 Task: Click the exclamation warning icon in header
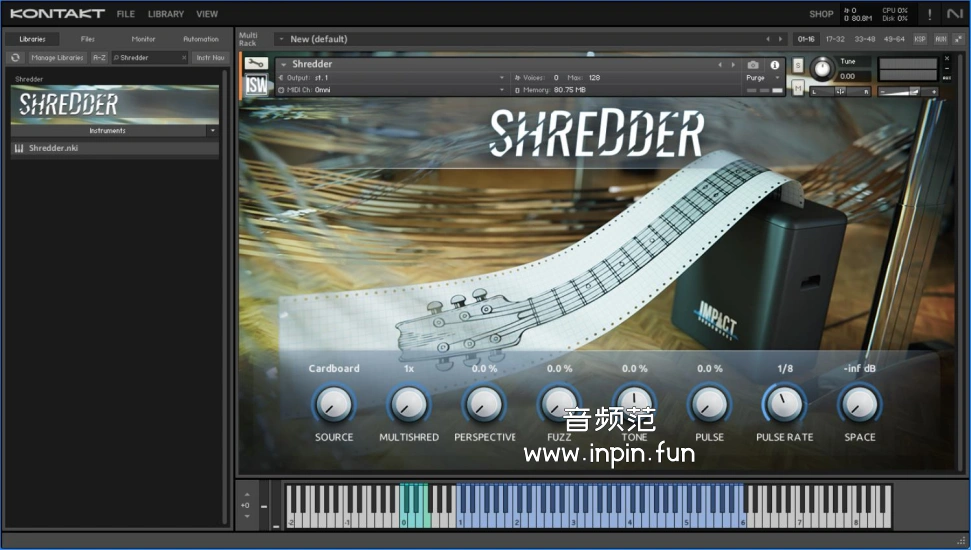tap(930, 14)
